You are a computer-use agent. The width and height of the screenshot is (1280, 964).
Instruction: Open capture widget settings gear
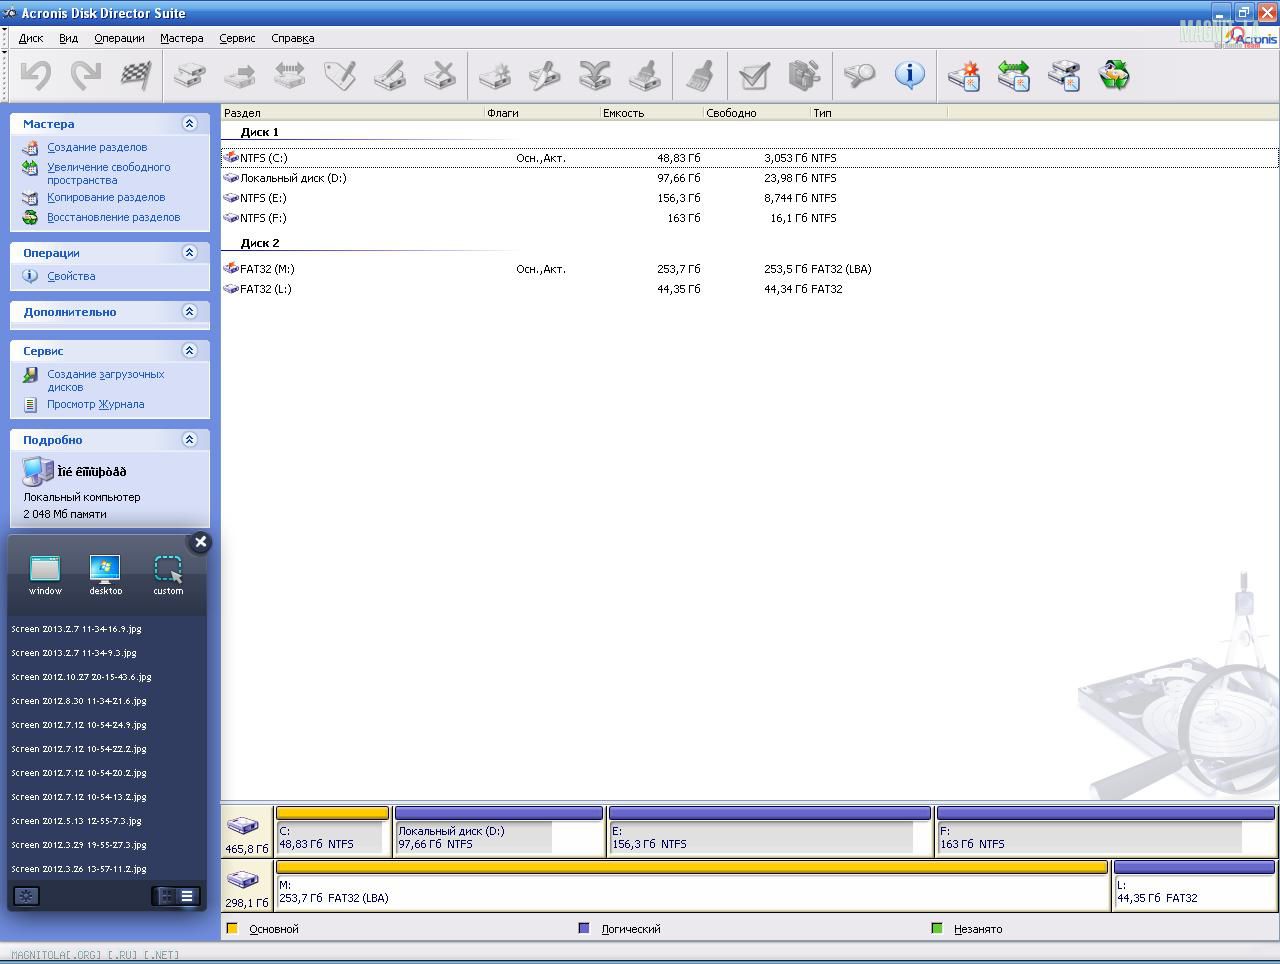point(26,895)
